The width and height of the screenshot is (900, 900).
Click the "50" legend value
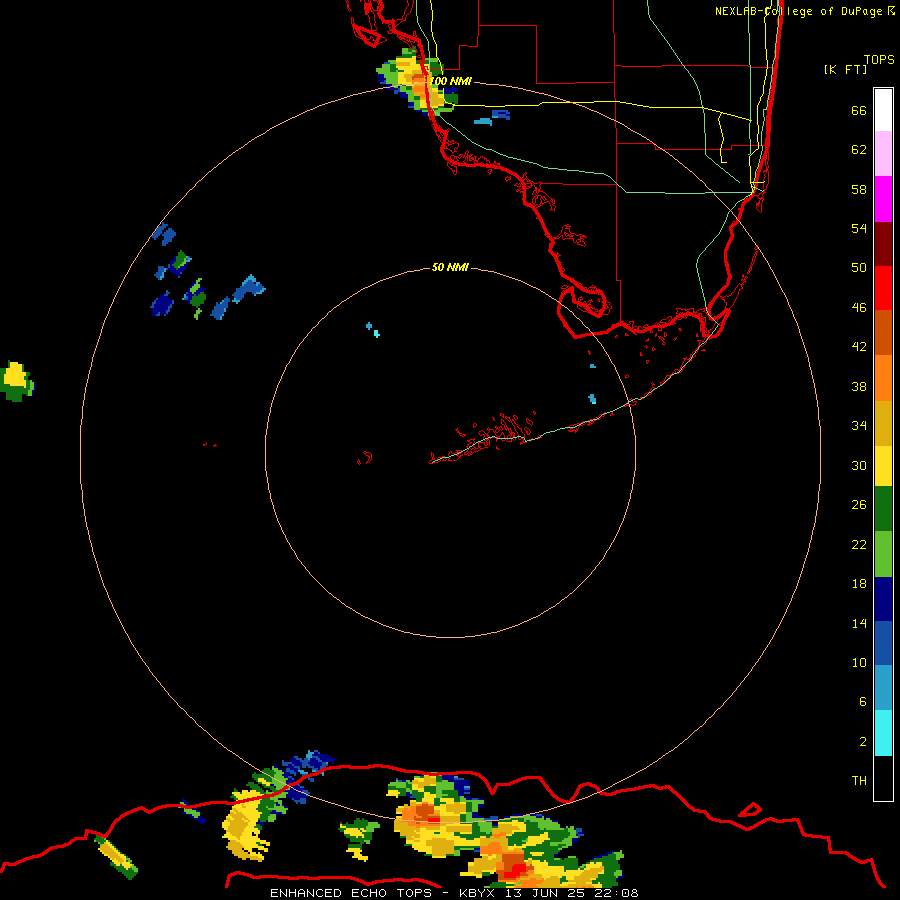pos(859,267)
